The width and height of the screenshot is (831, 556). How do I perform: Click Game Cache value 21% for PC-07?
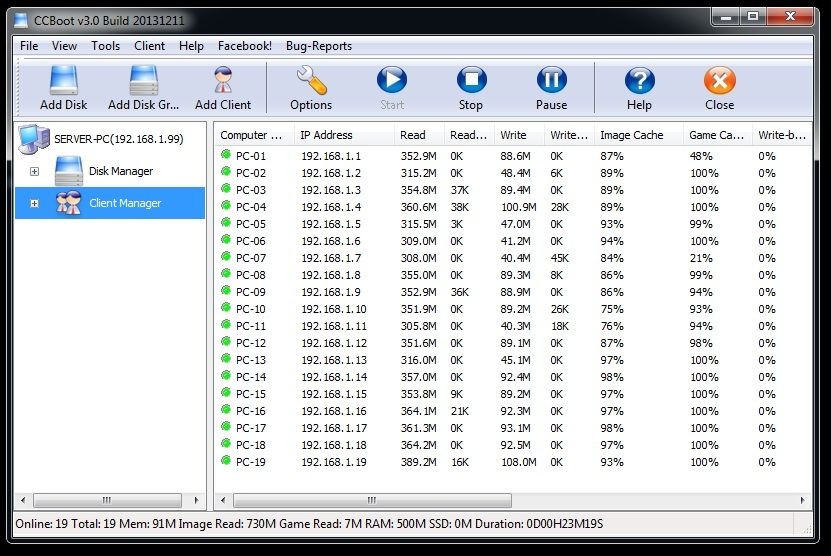point(701,258)
